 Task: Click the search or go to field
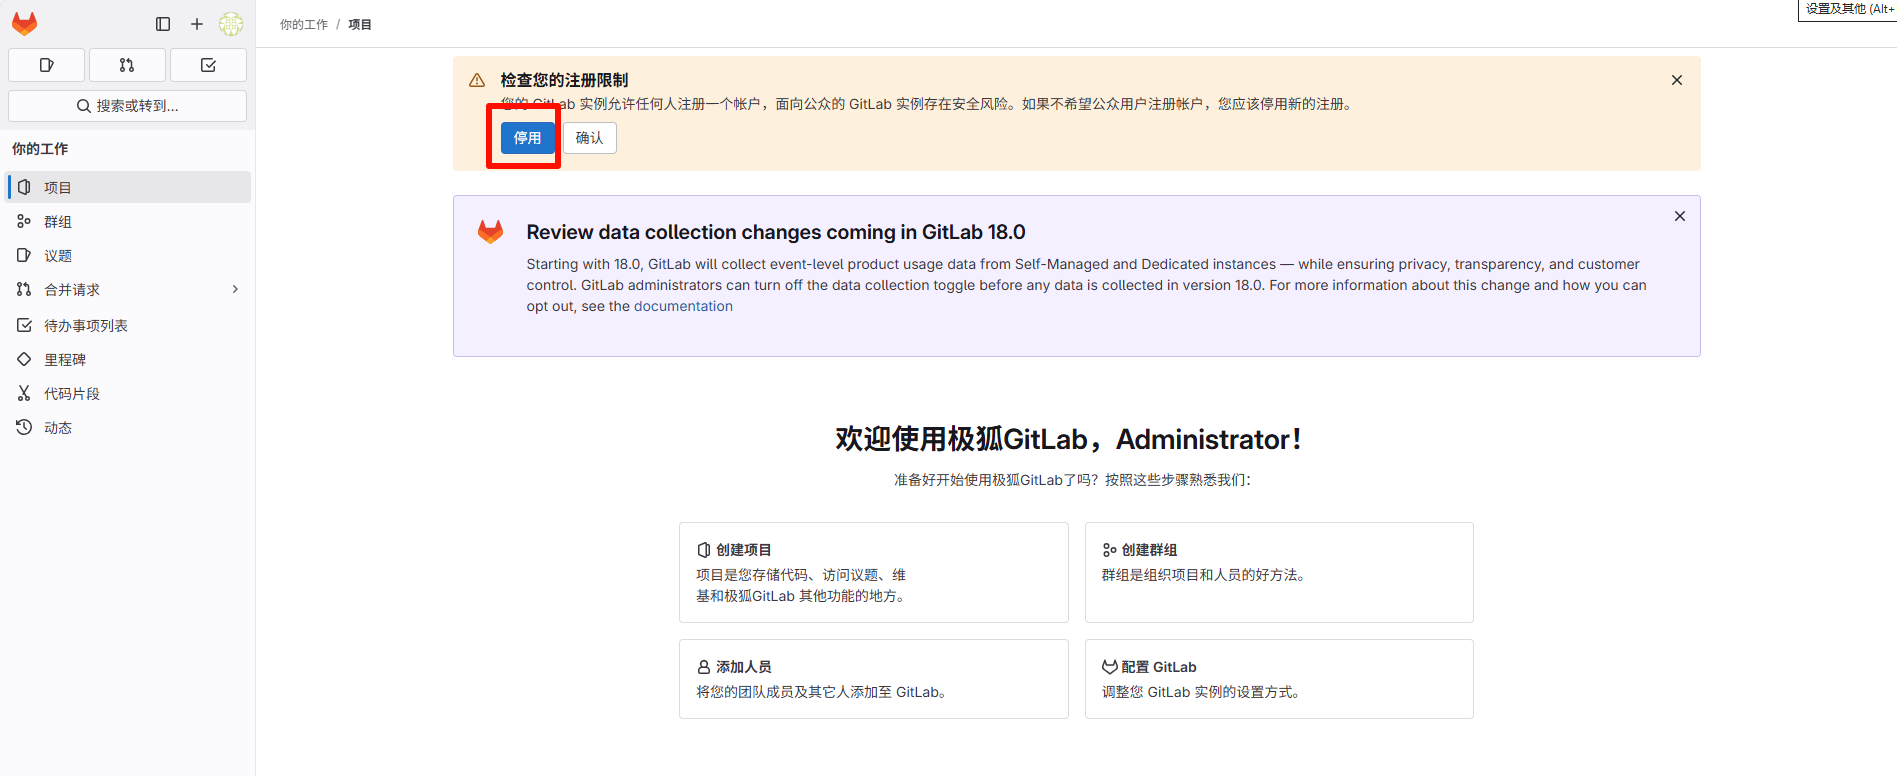(x=127, y=106)
